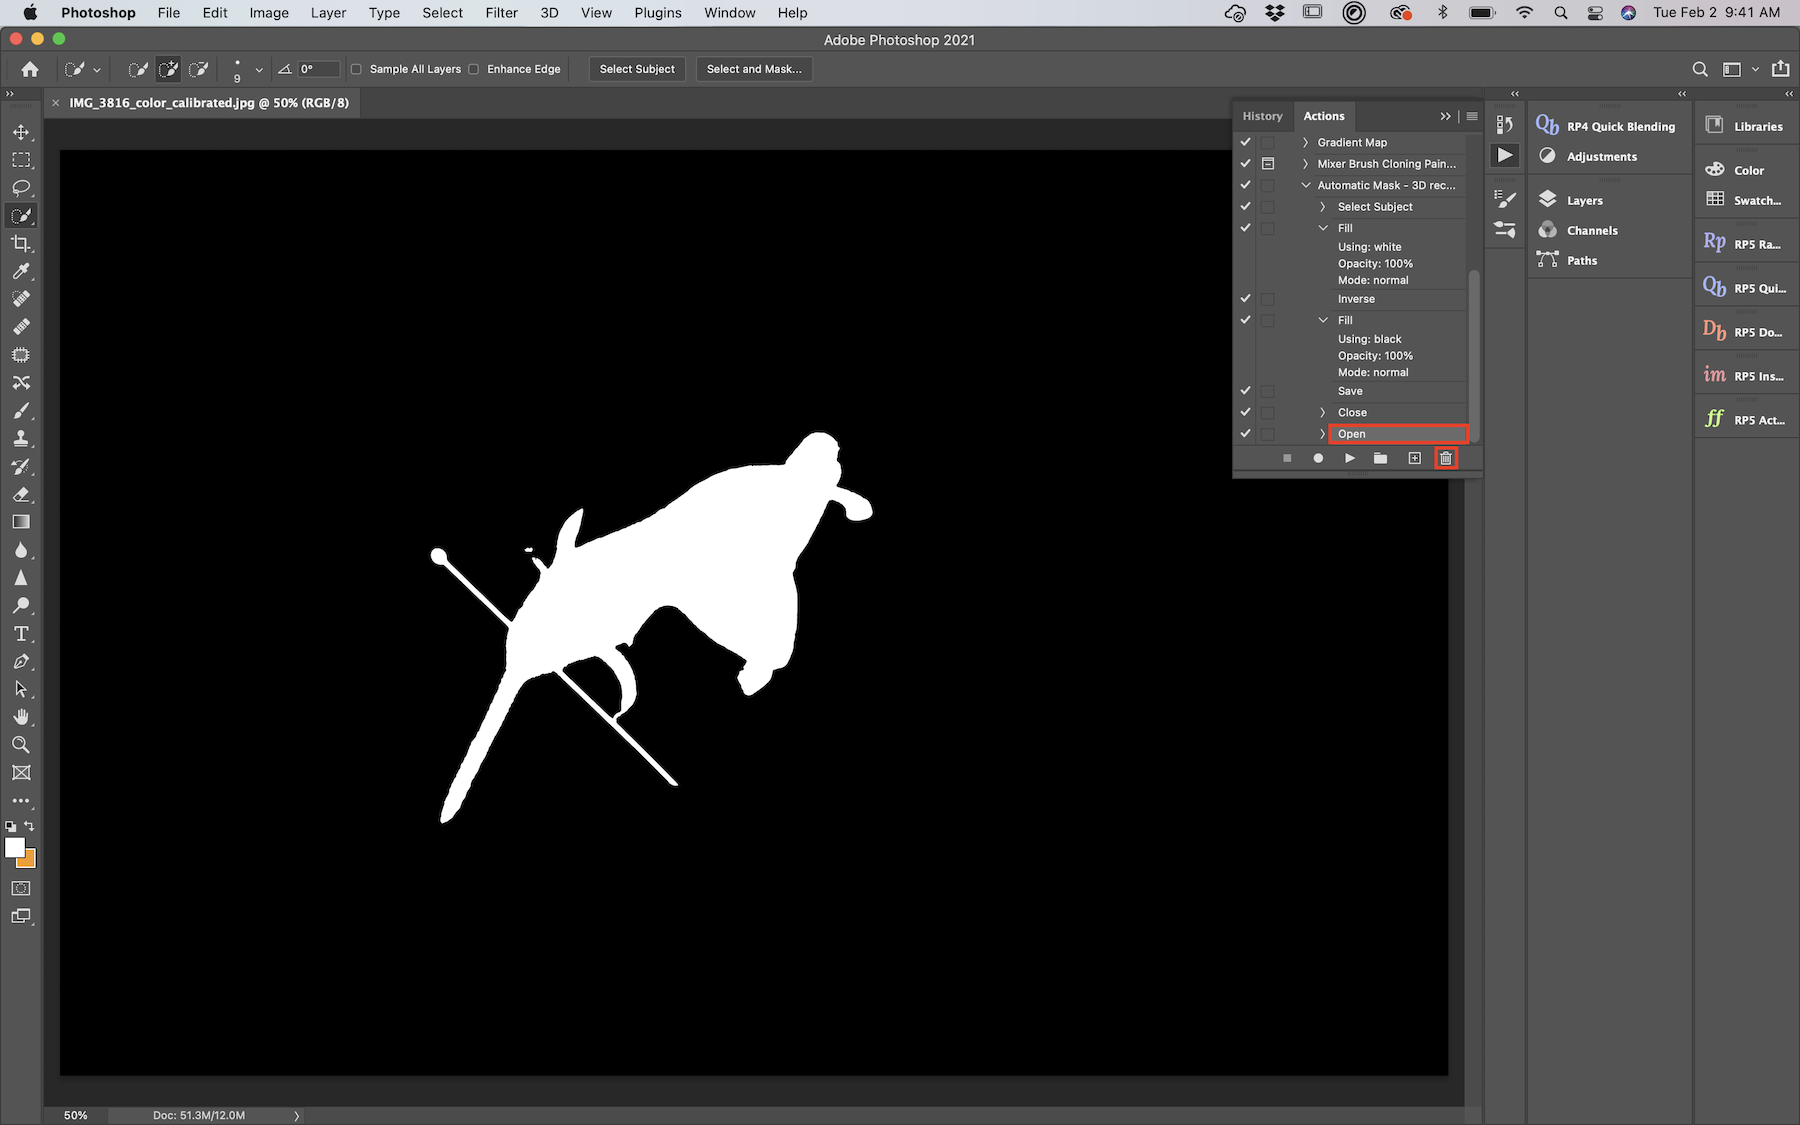Click Select and Mask button
This screenshot has height=1125, width=1800.
click(x=754, y=69)
